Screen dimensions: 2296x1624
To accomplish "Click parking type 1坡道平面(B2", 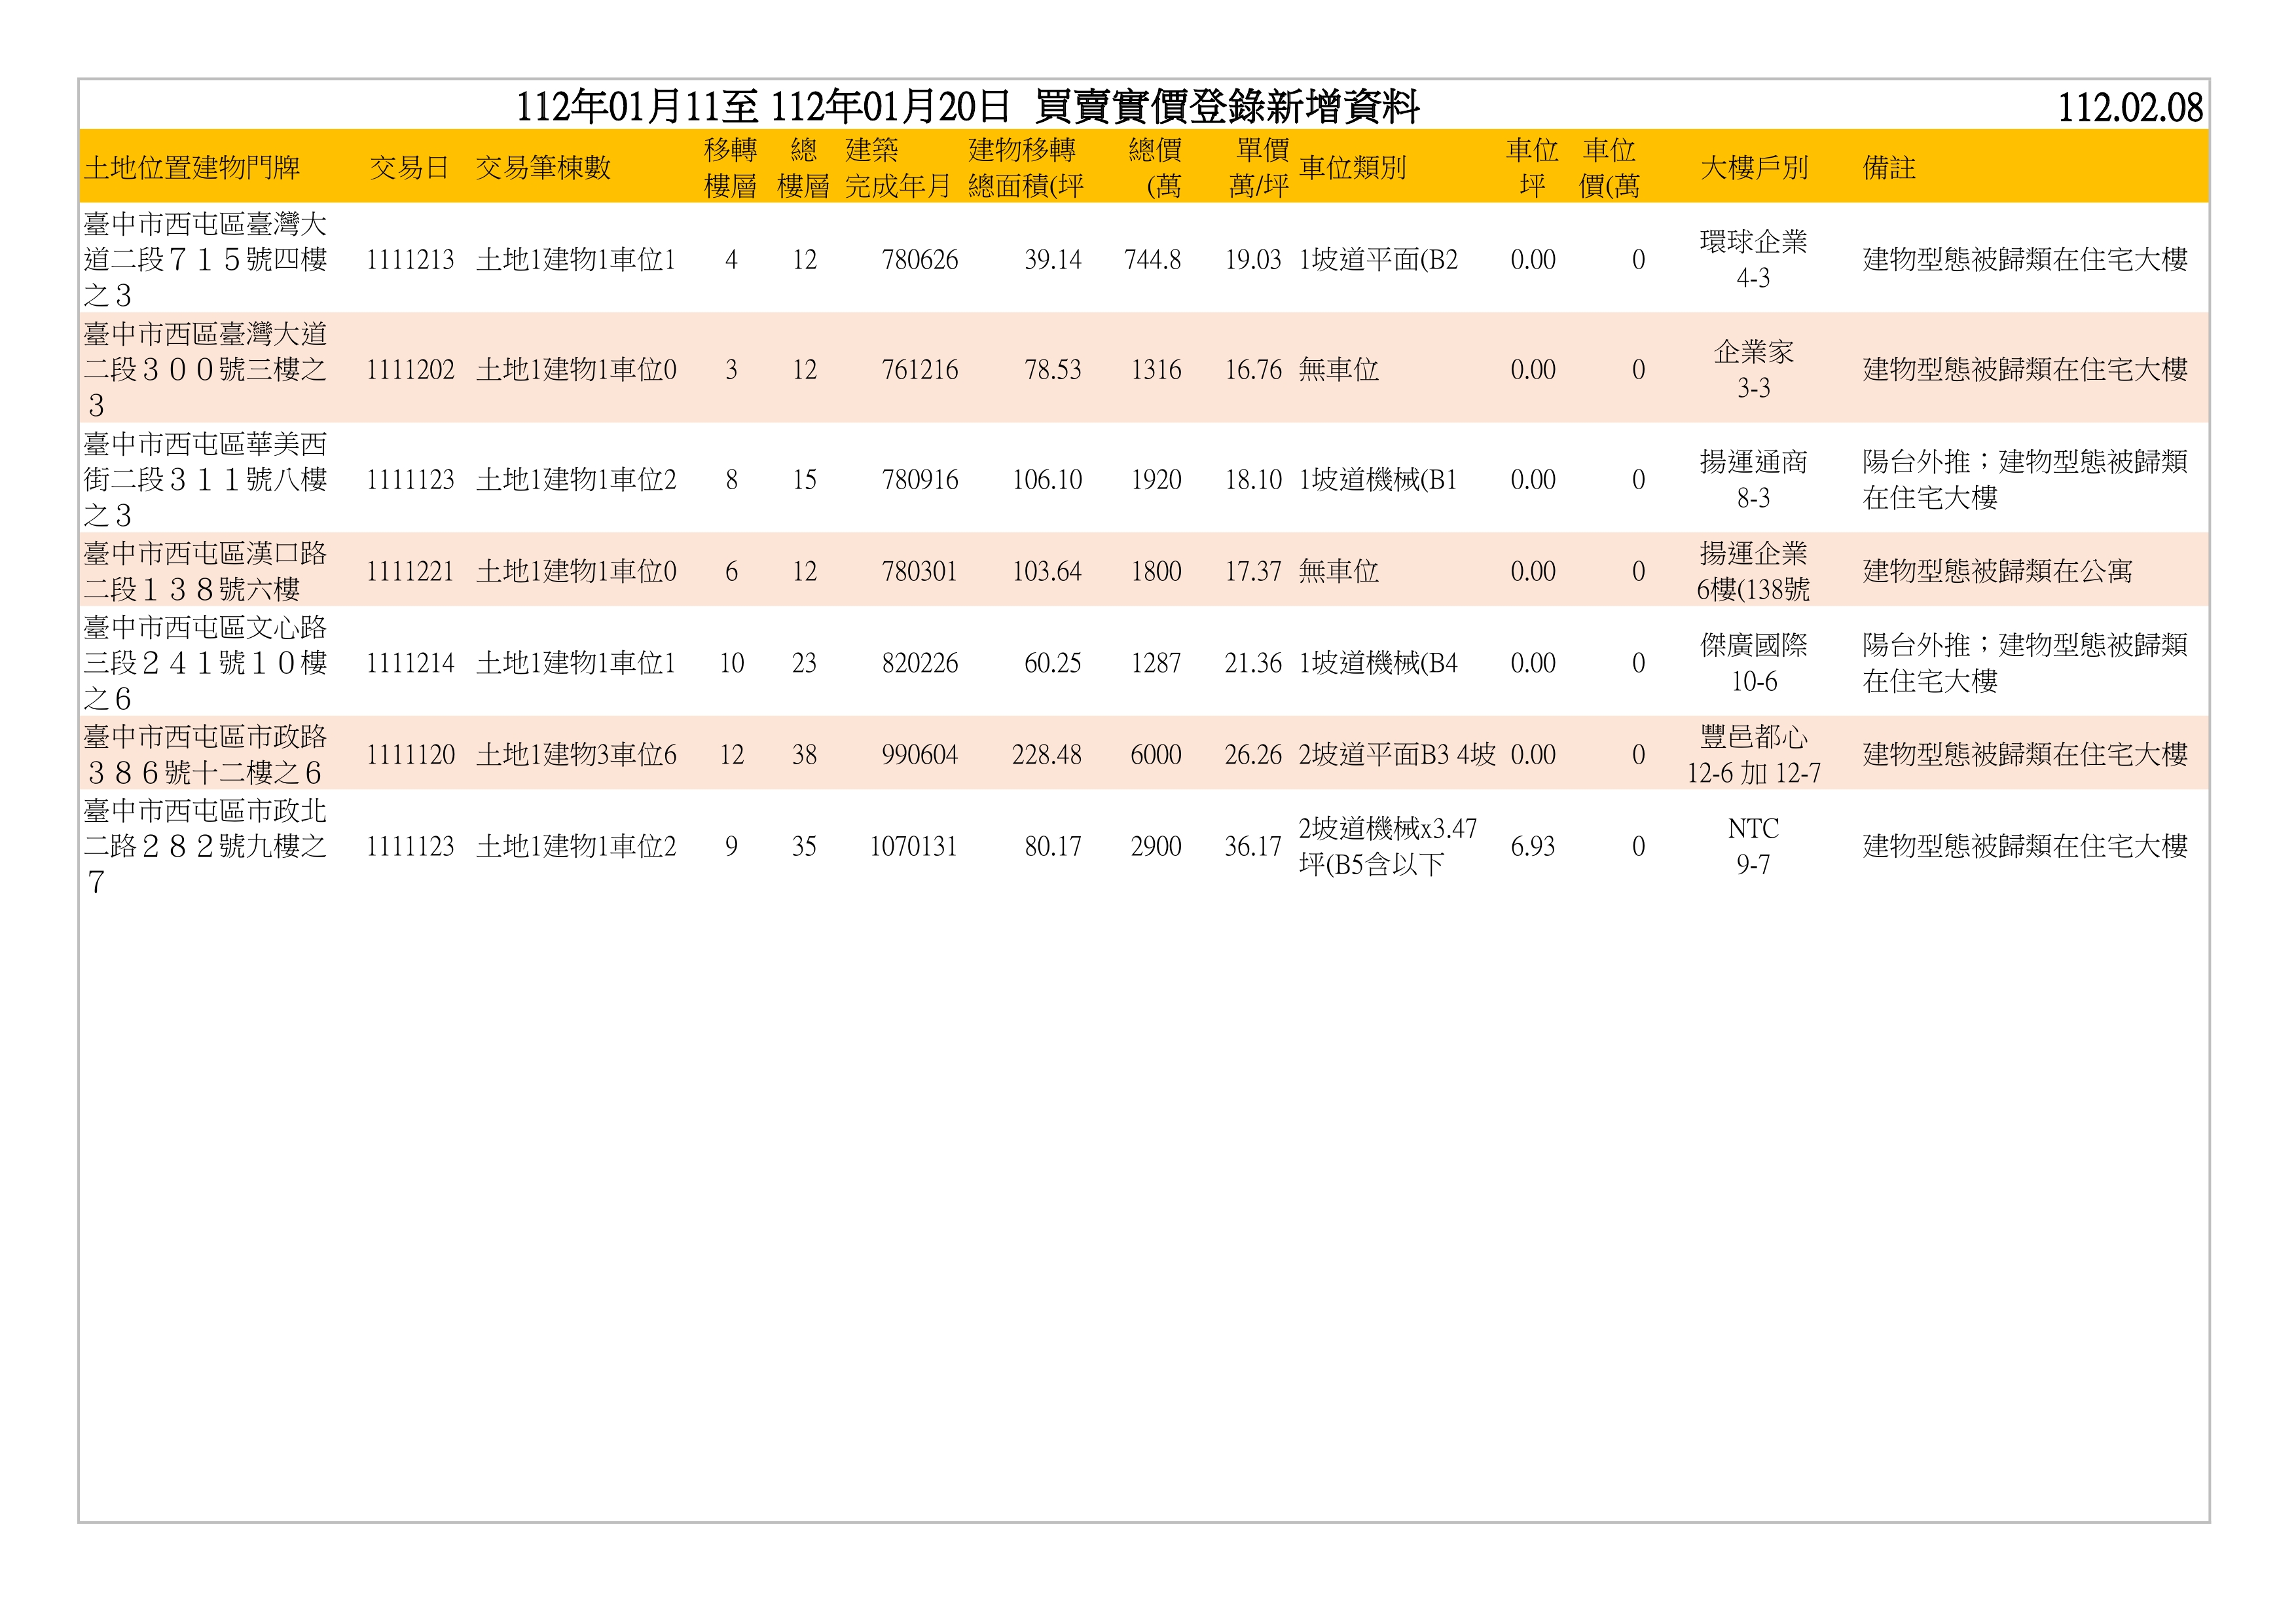I will (1378, 260).
